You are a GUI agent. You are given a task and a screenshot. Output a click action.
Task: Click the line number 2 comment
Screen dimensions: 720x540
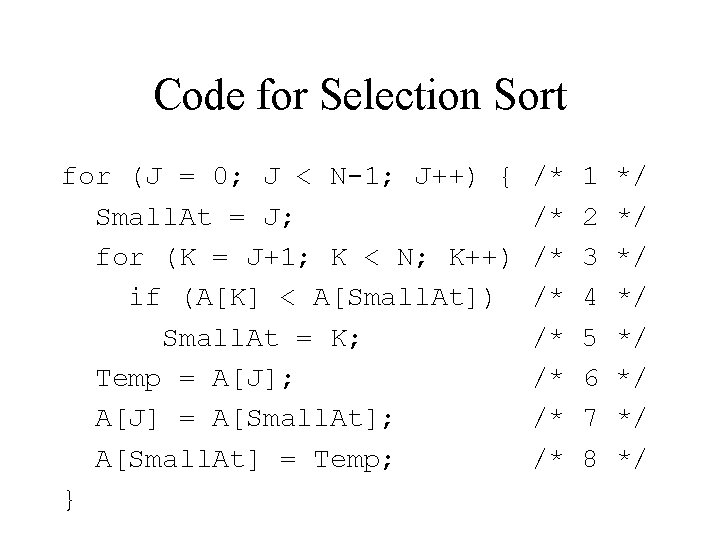[x=590, y=217]
